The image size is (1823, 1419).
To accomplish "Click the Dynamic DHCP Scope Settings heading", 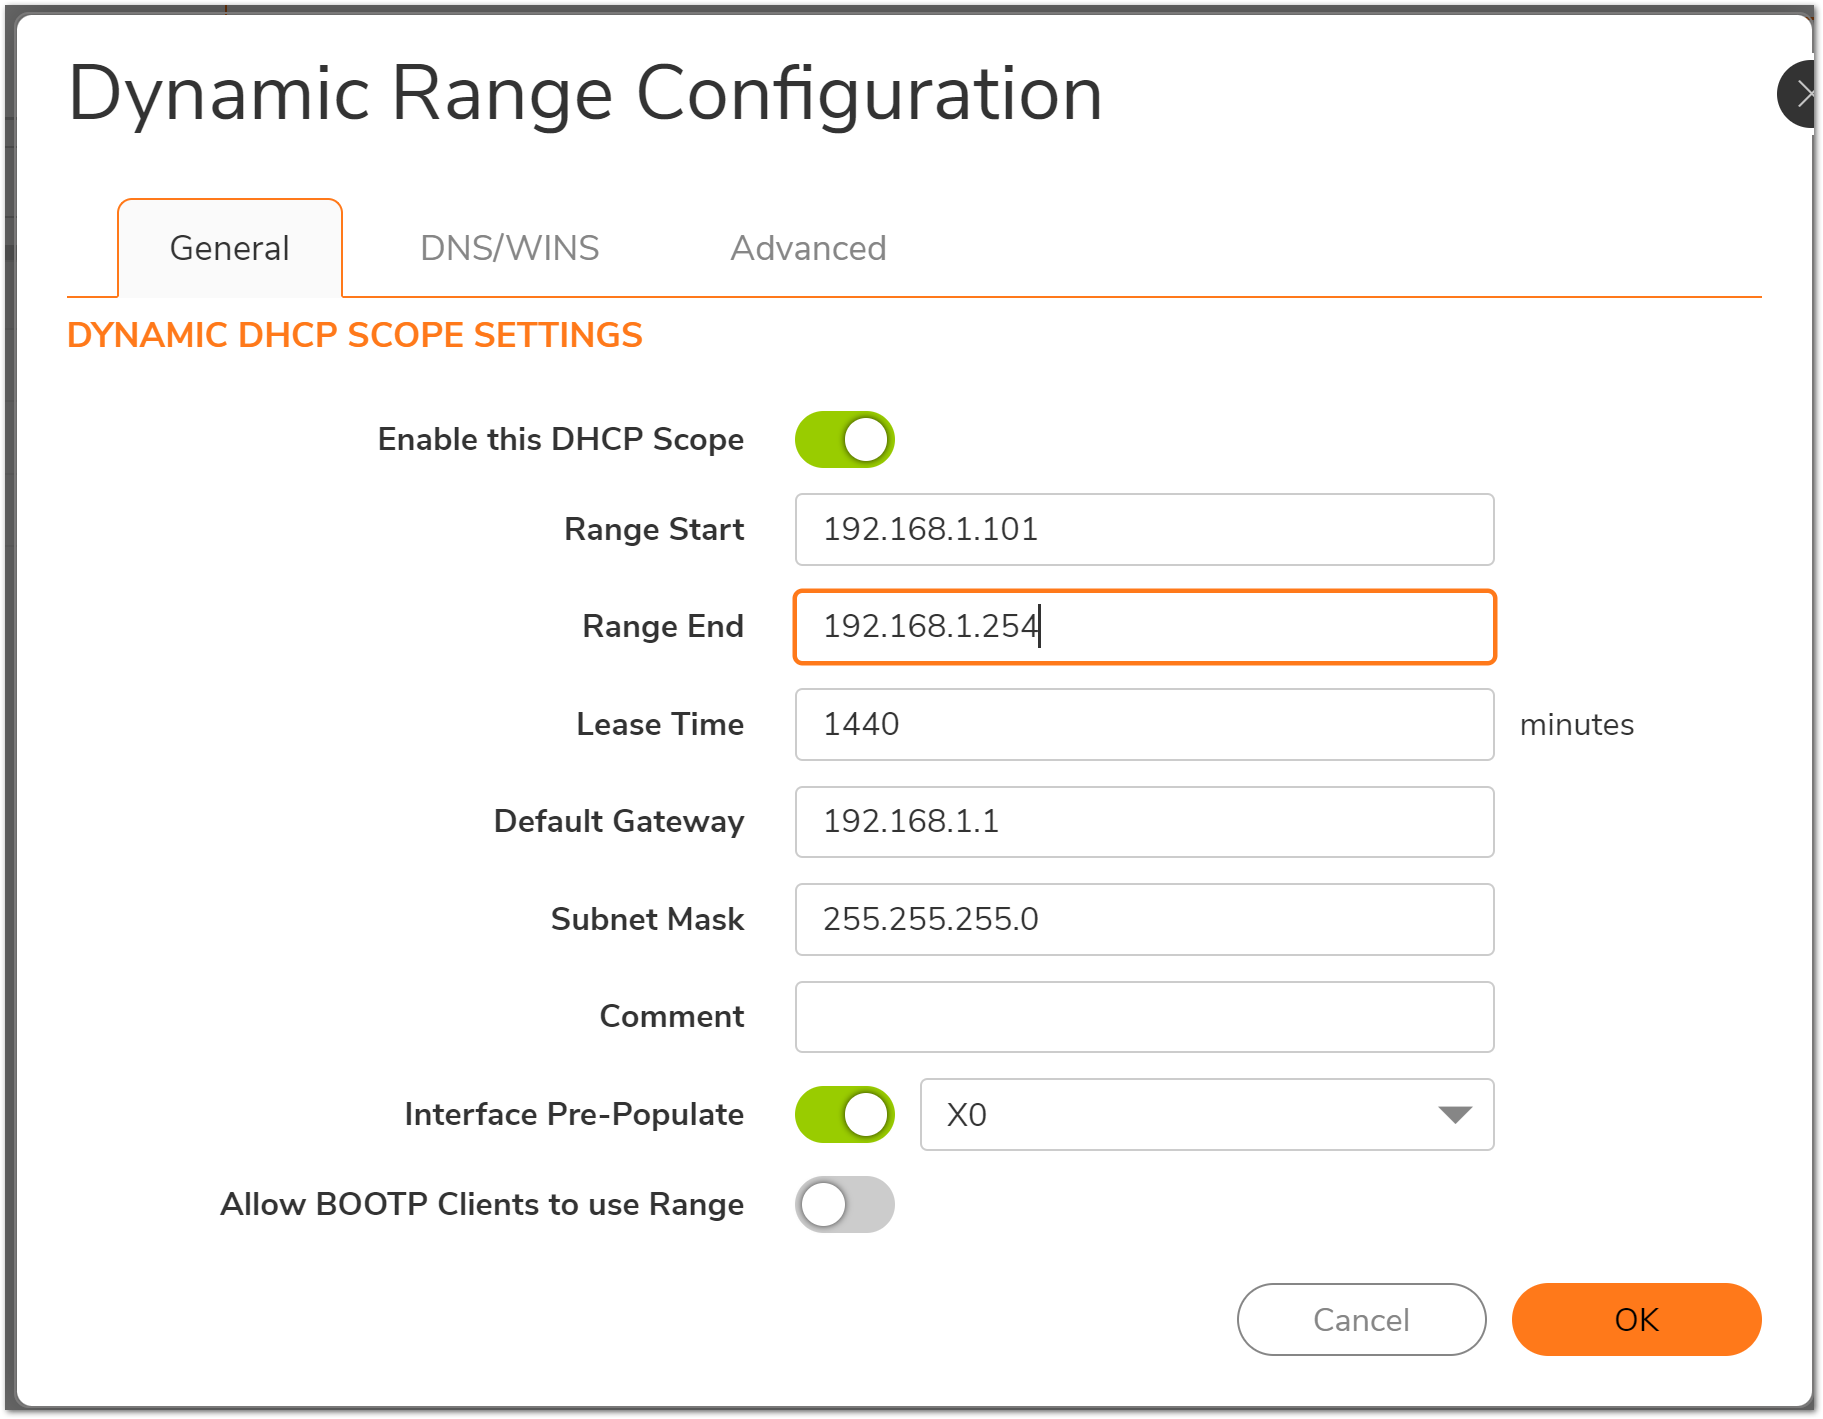I will (x=354, y=335).
